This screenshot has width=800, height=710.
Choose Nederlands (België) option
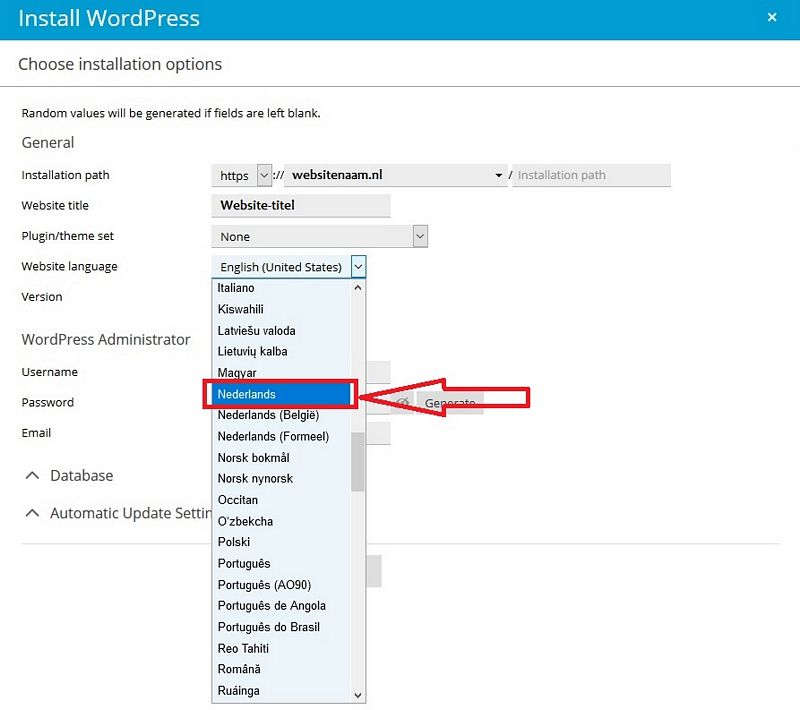[281, 416]
